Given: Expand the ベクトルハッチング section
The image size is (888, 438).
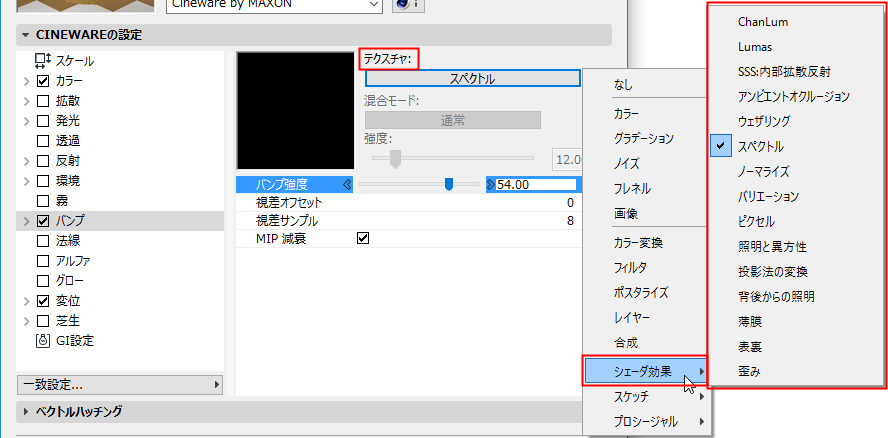Looking at the screenshot, I should pos(25,412).
